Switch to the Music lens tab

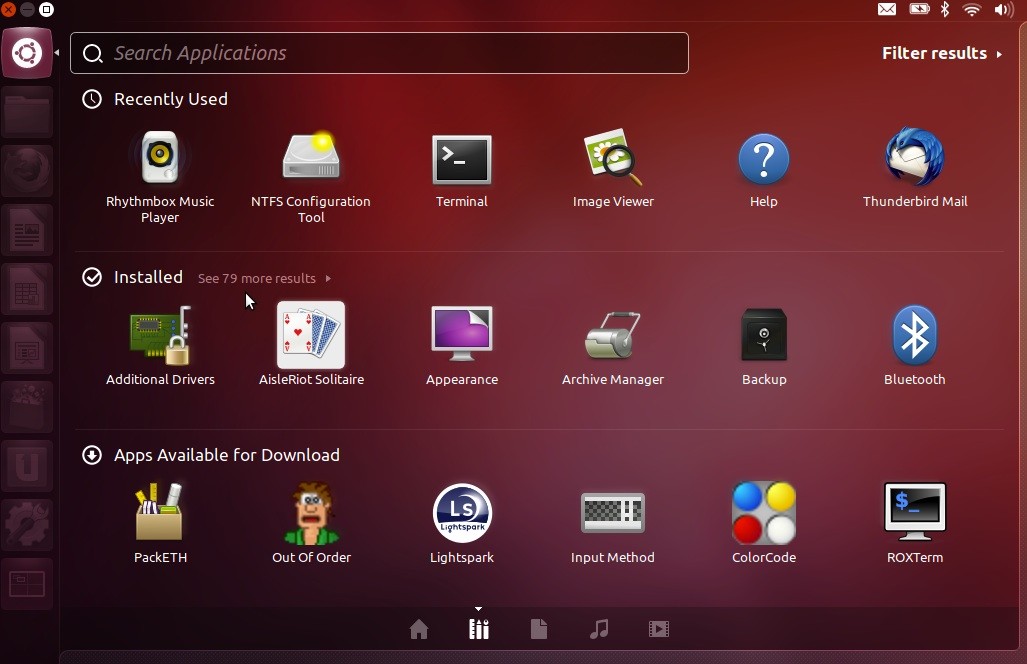tap(599, 629)
